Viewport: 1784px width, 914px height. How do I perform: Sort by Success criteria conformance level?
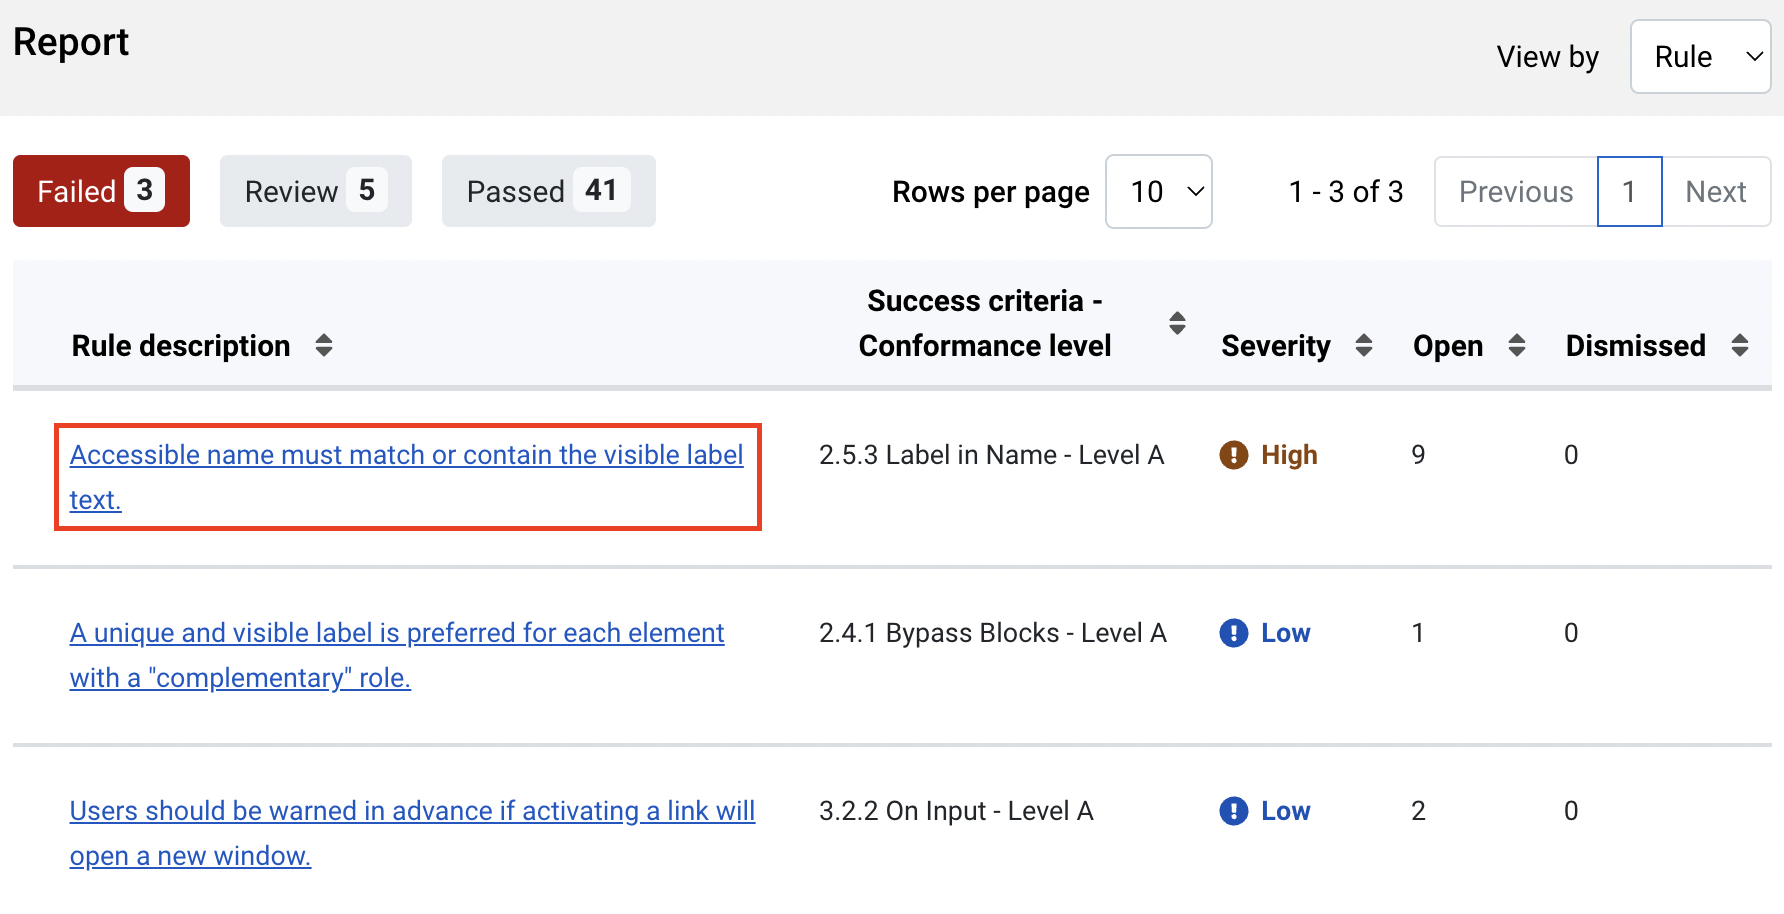pos(1177,323)
